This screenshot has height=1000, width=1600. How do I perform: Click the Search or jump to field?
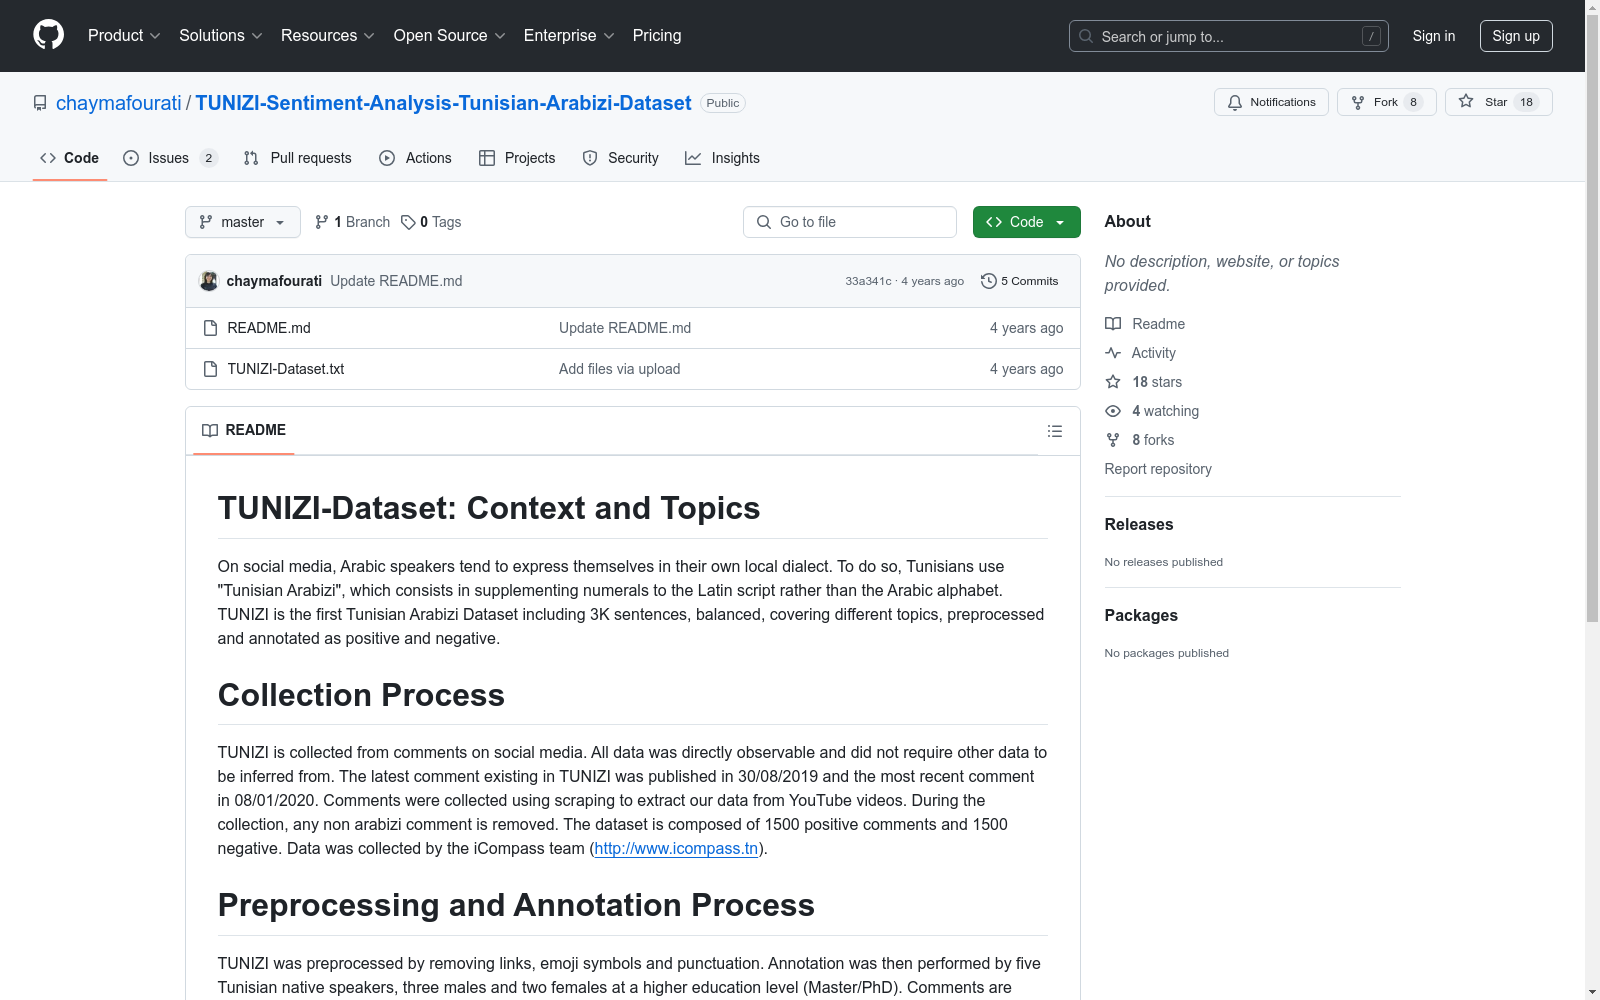tap(1229, 36)
